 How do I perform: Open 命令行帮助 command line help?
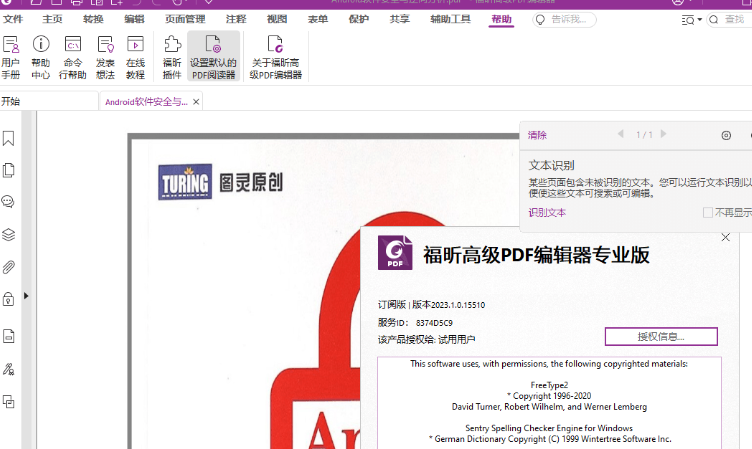pyautogui.click(x=73, y=56)
